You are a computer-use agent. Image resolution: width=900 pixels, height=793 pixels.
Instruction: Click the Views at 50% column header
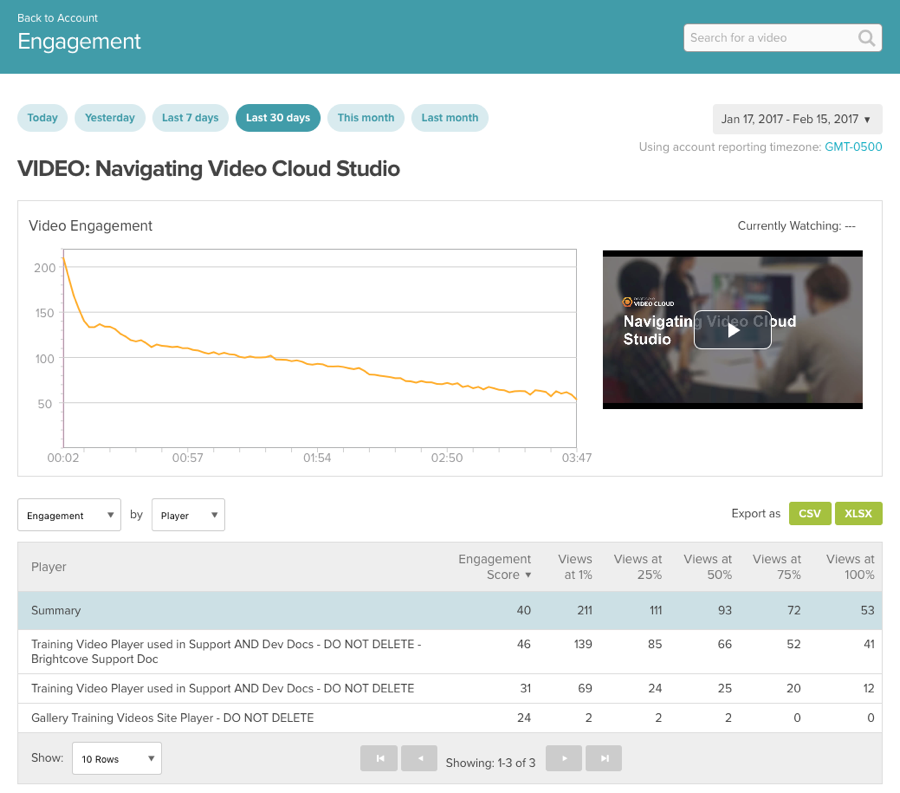tap(708, 567)
